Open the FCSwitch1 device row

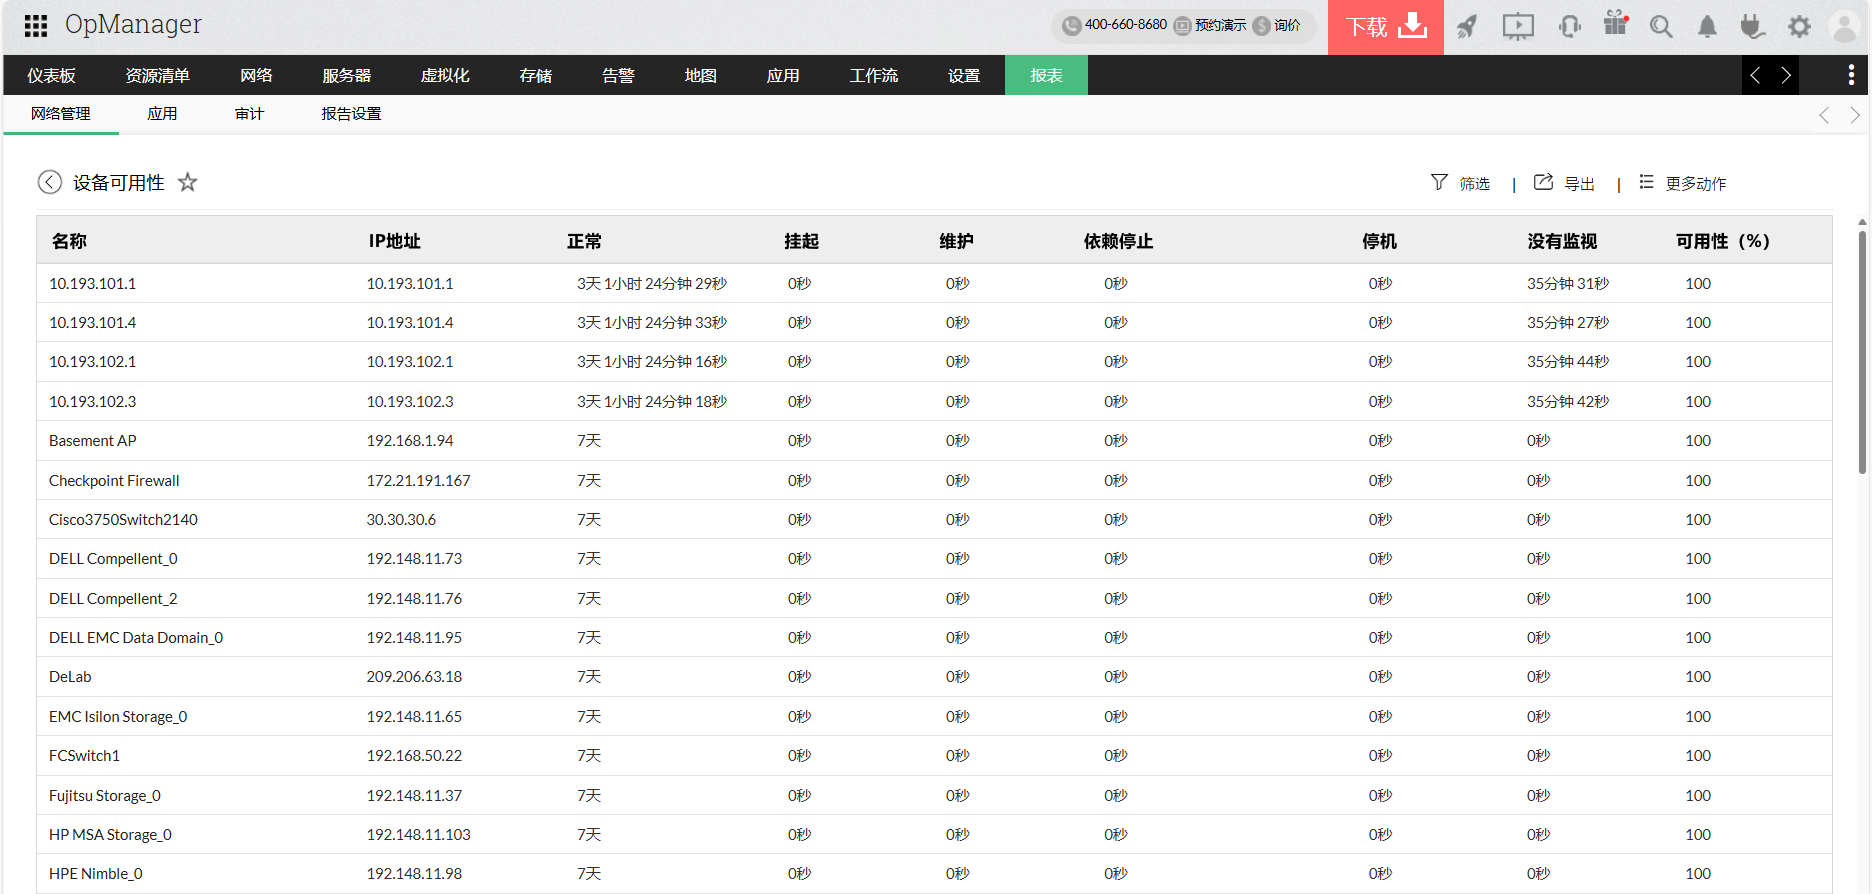click(934, 755)
